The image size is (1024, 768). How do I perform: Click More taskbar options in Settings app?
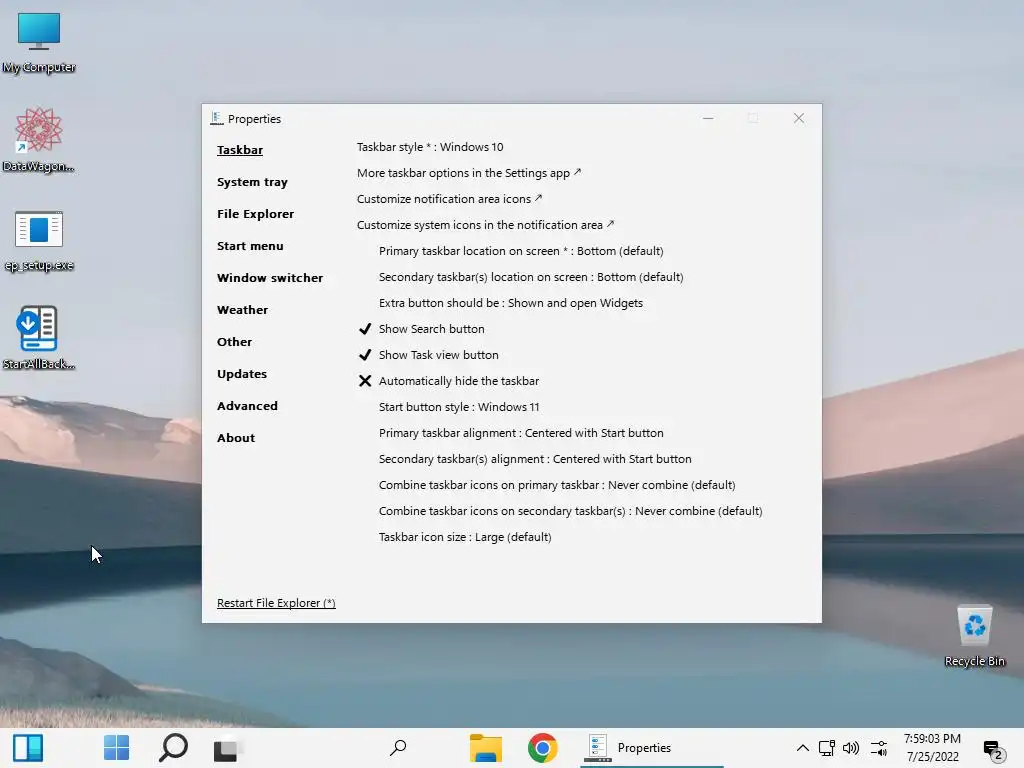(x=469, y=174)
